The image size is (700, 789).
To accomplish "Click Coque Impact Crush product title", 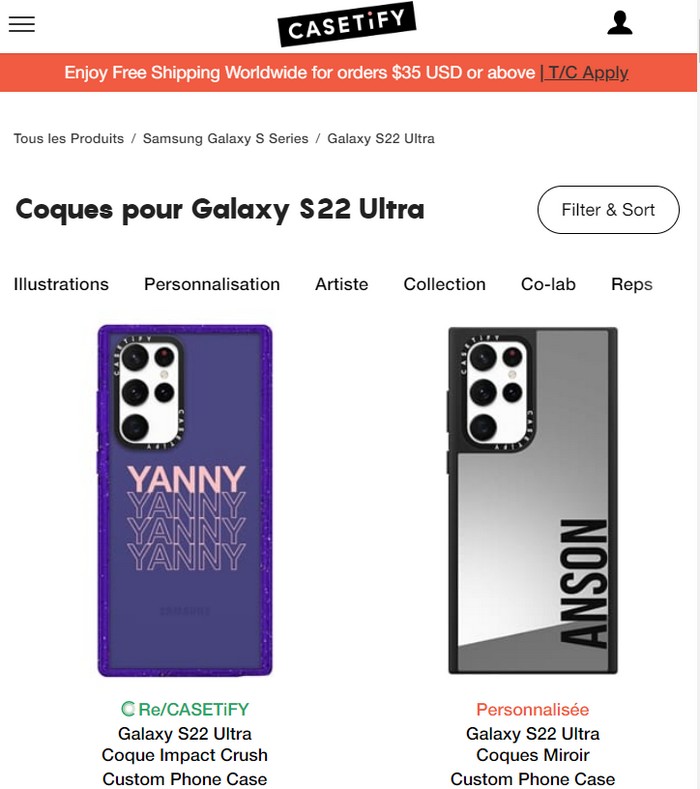I will [185, 755].
